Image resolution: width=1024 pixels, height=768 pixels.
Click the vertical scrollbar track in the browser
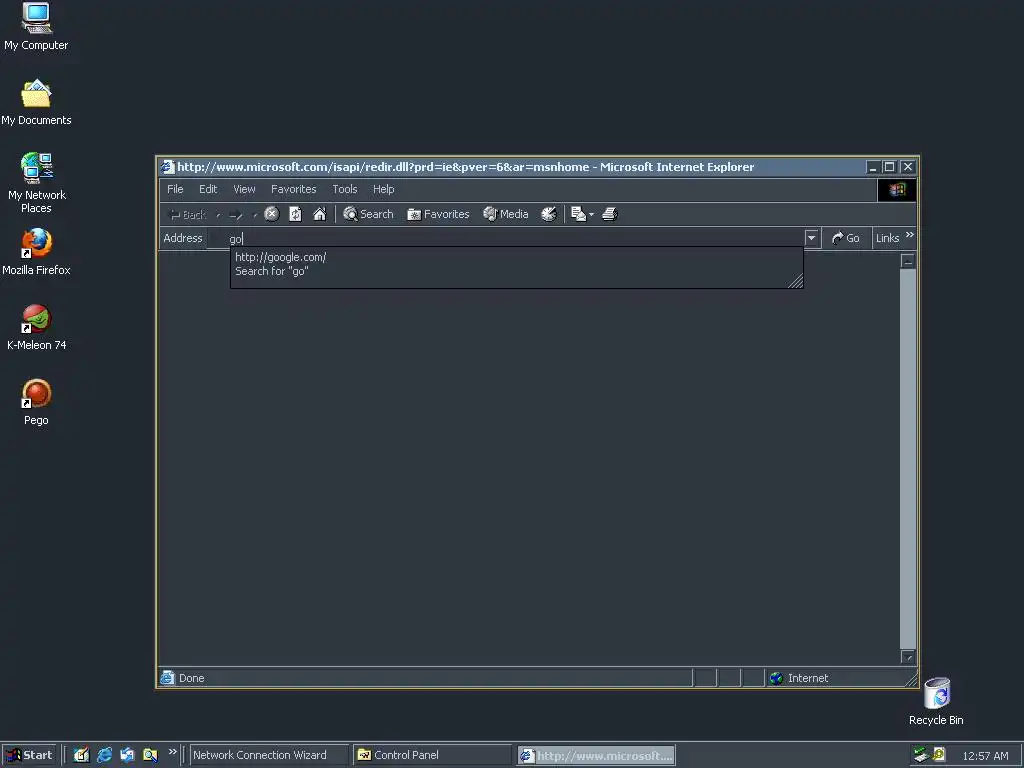click(x=908, y=458)
